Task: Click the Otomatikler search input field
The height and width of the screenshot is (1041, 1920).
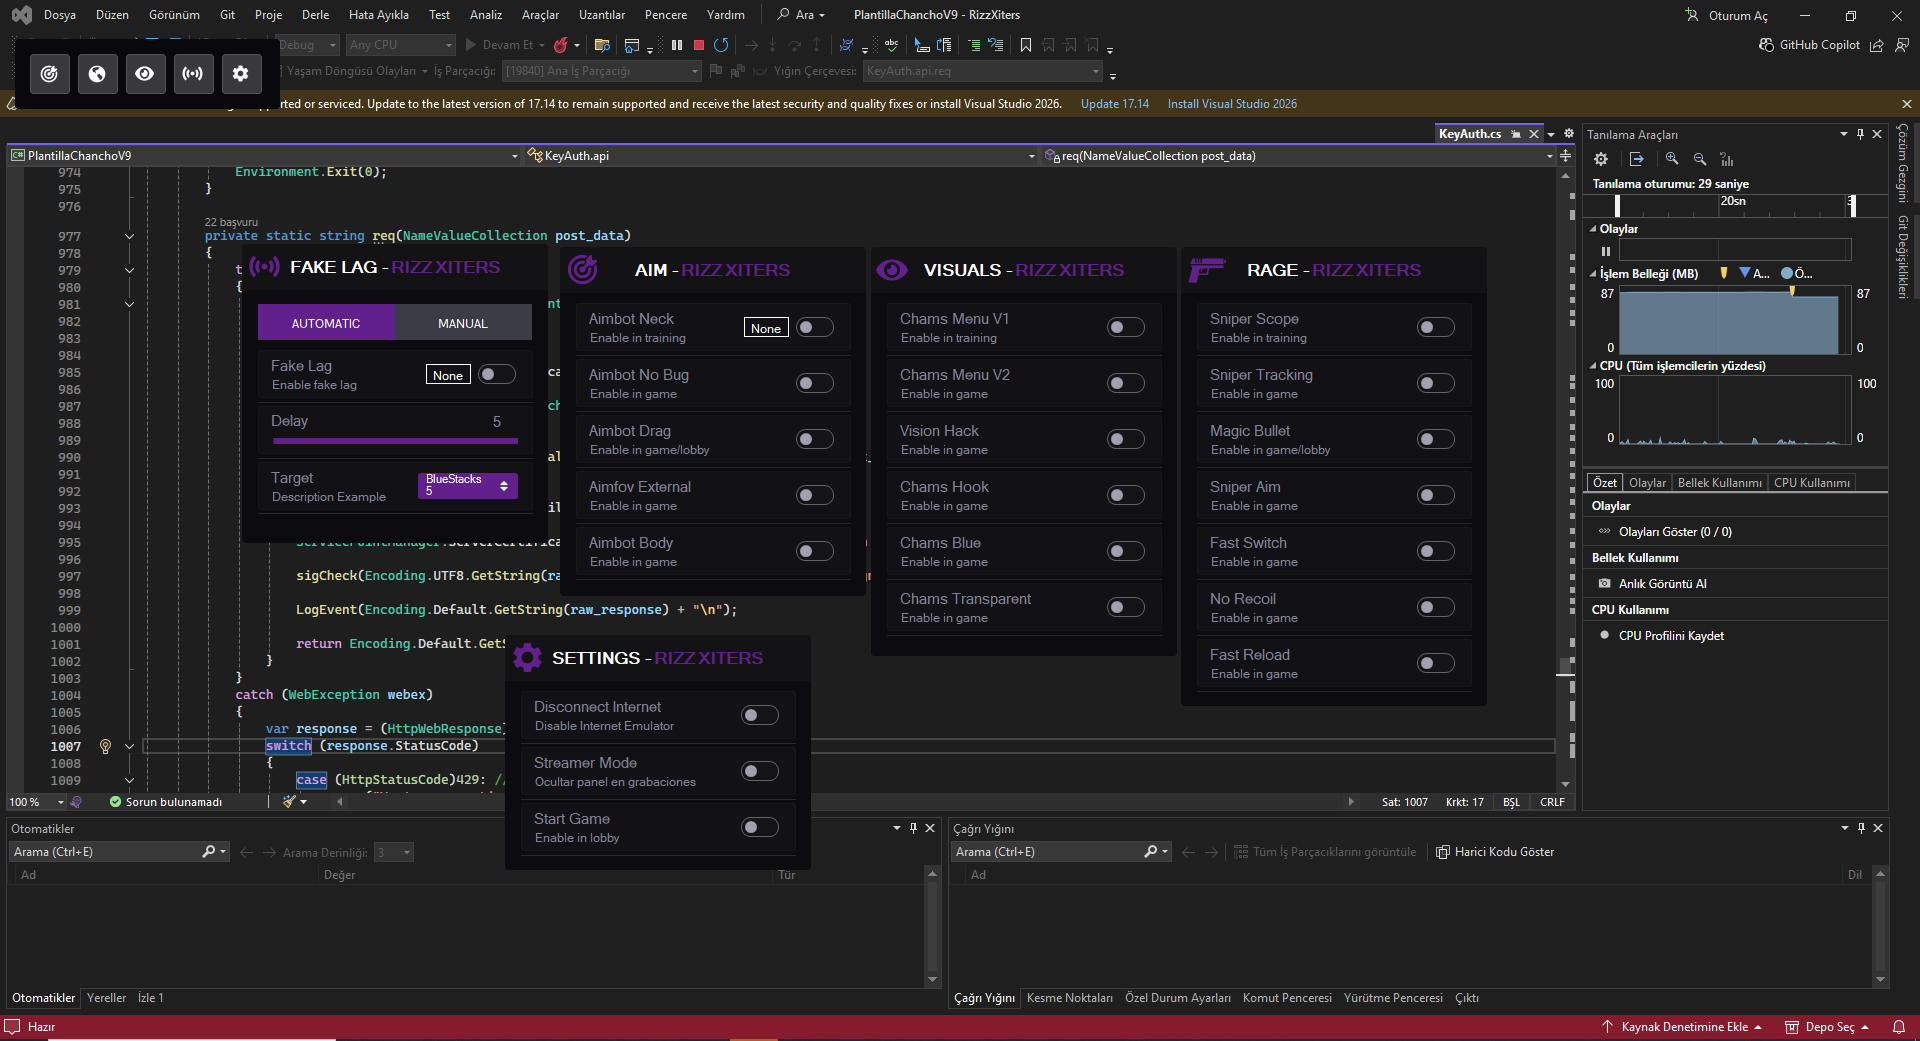Action: click(x=106, y=852)
